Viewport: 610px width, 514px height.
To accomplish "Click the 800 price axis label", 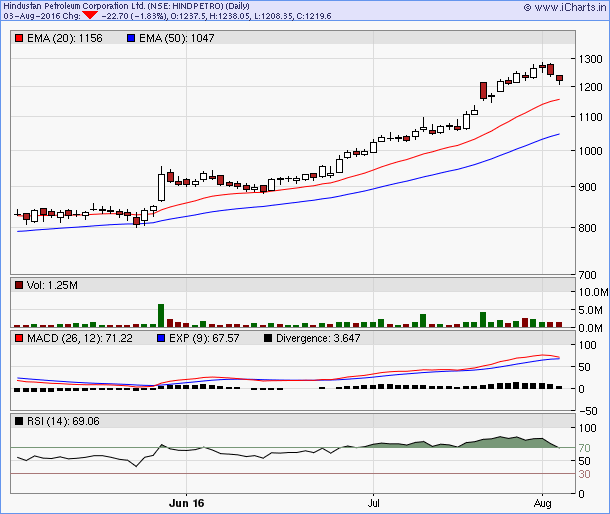I will tap(587, 228).
